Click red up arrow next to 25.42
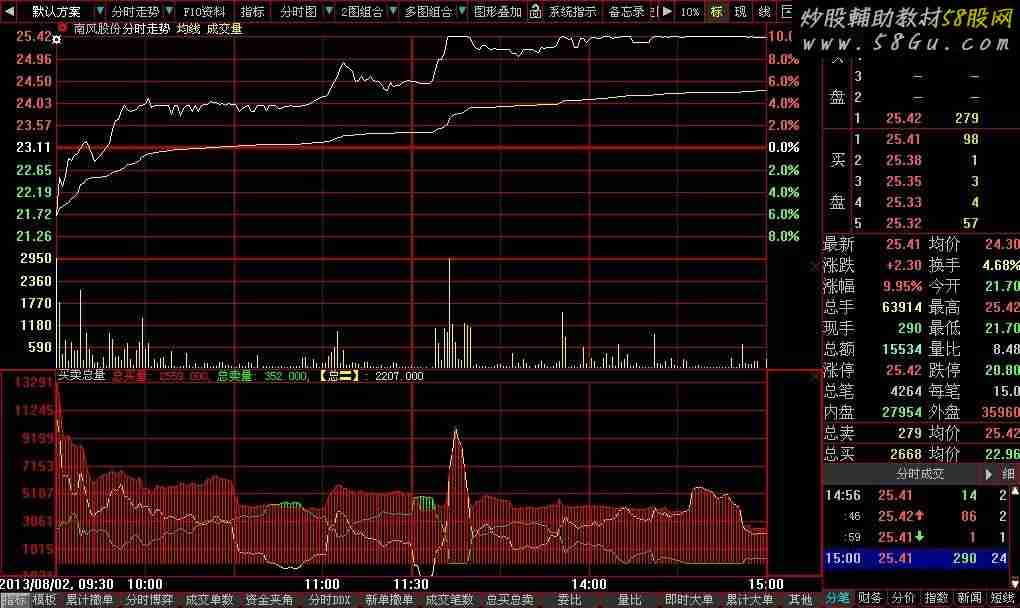Screen dimensions: 1020x608 click(919, 516)
